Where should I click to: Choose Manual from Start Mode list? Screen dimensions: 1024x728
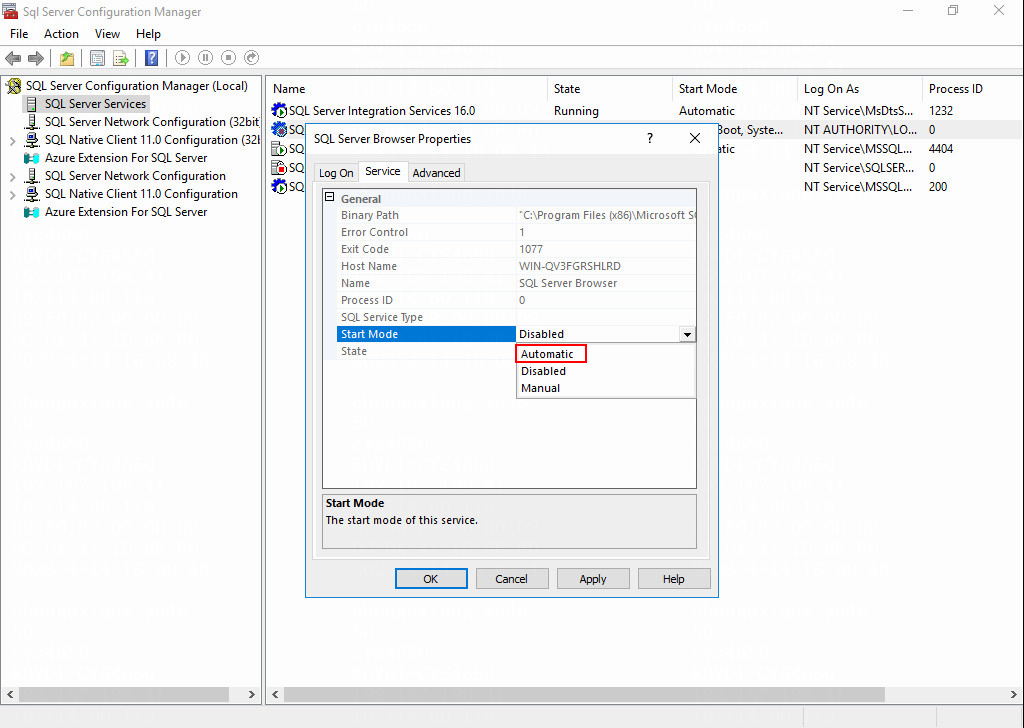[605, 388]
